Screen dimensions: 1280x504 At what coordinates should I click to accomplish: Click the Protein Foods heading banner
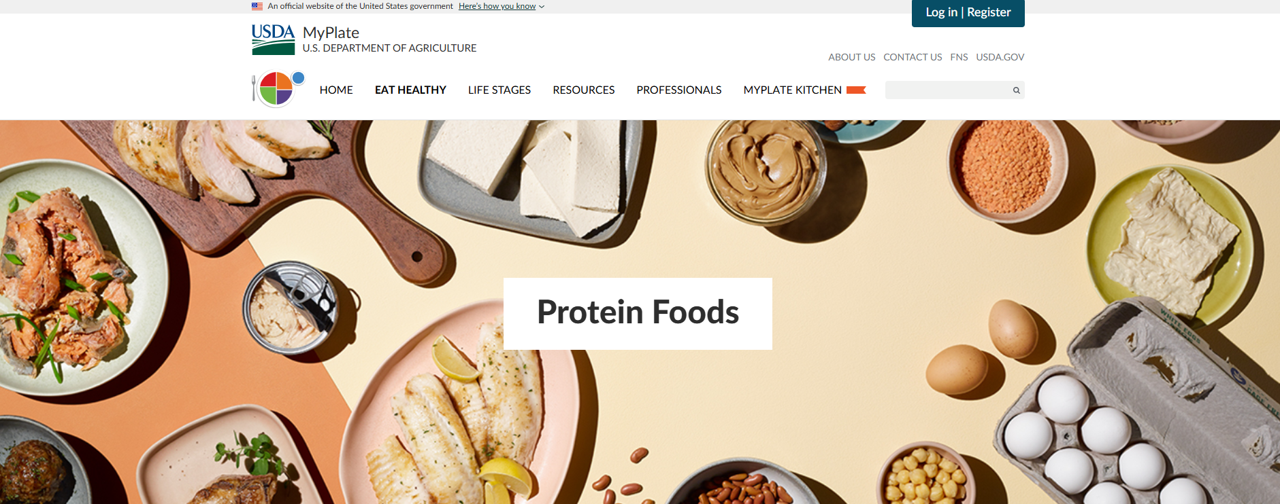point(638,313)
